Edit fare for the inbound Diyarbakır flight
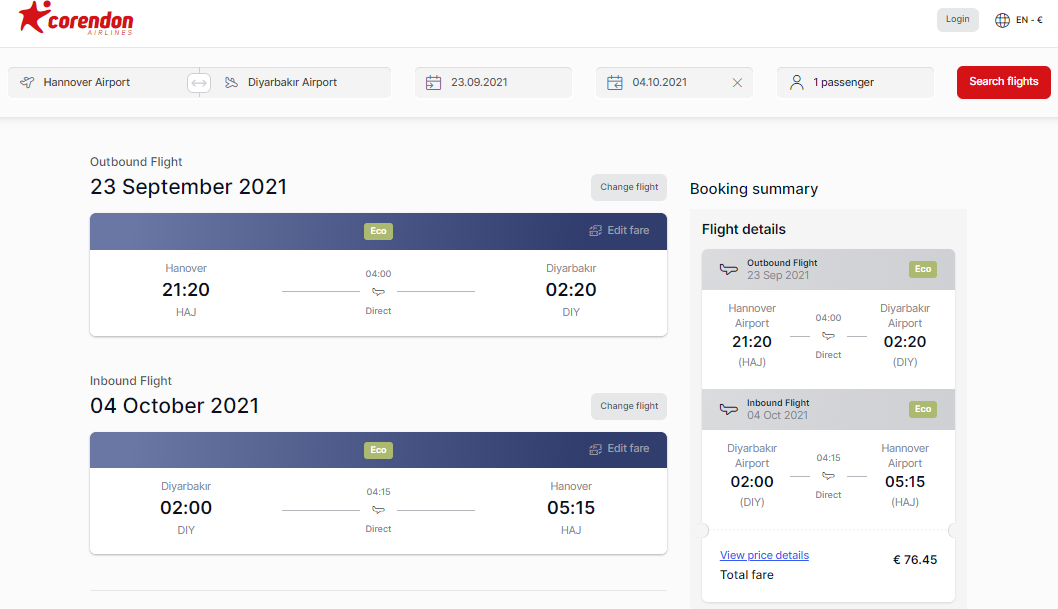 coord(619,449)
